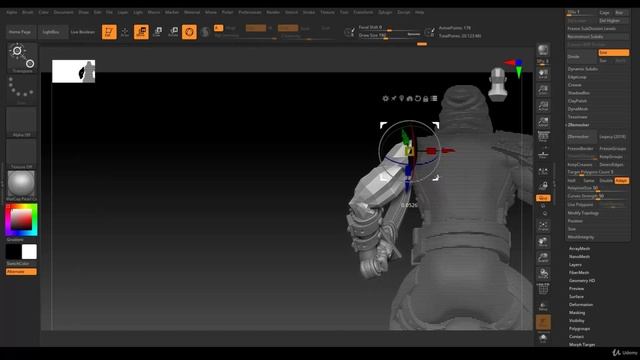Expand ClayPolish section
Screen dimensions: 640x360
click(x=577, y=101)
